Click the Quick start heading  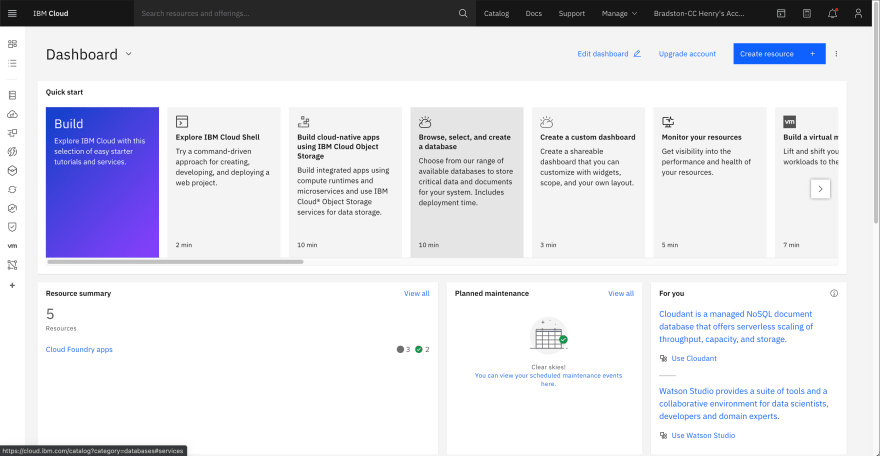tap(64, 92)
